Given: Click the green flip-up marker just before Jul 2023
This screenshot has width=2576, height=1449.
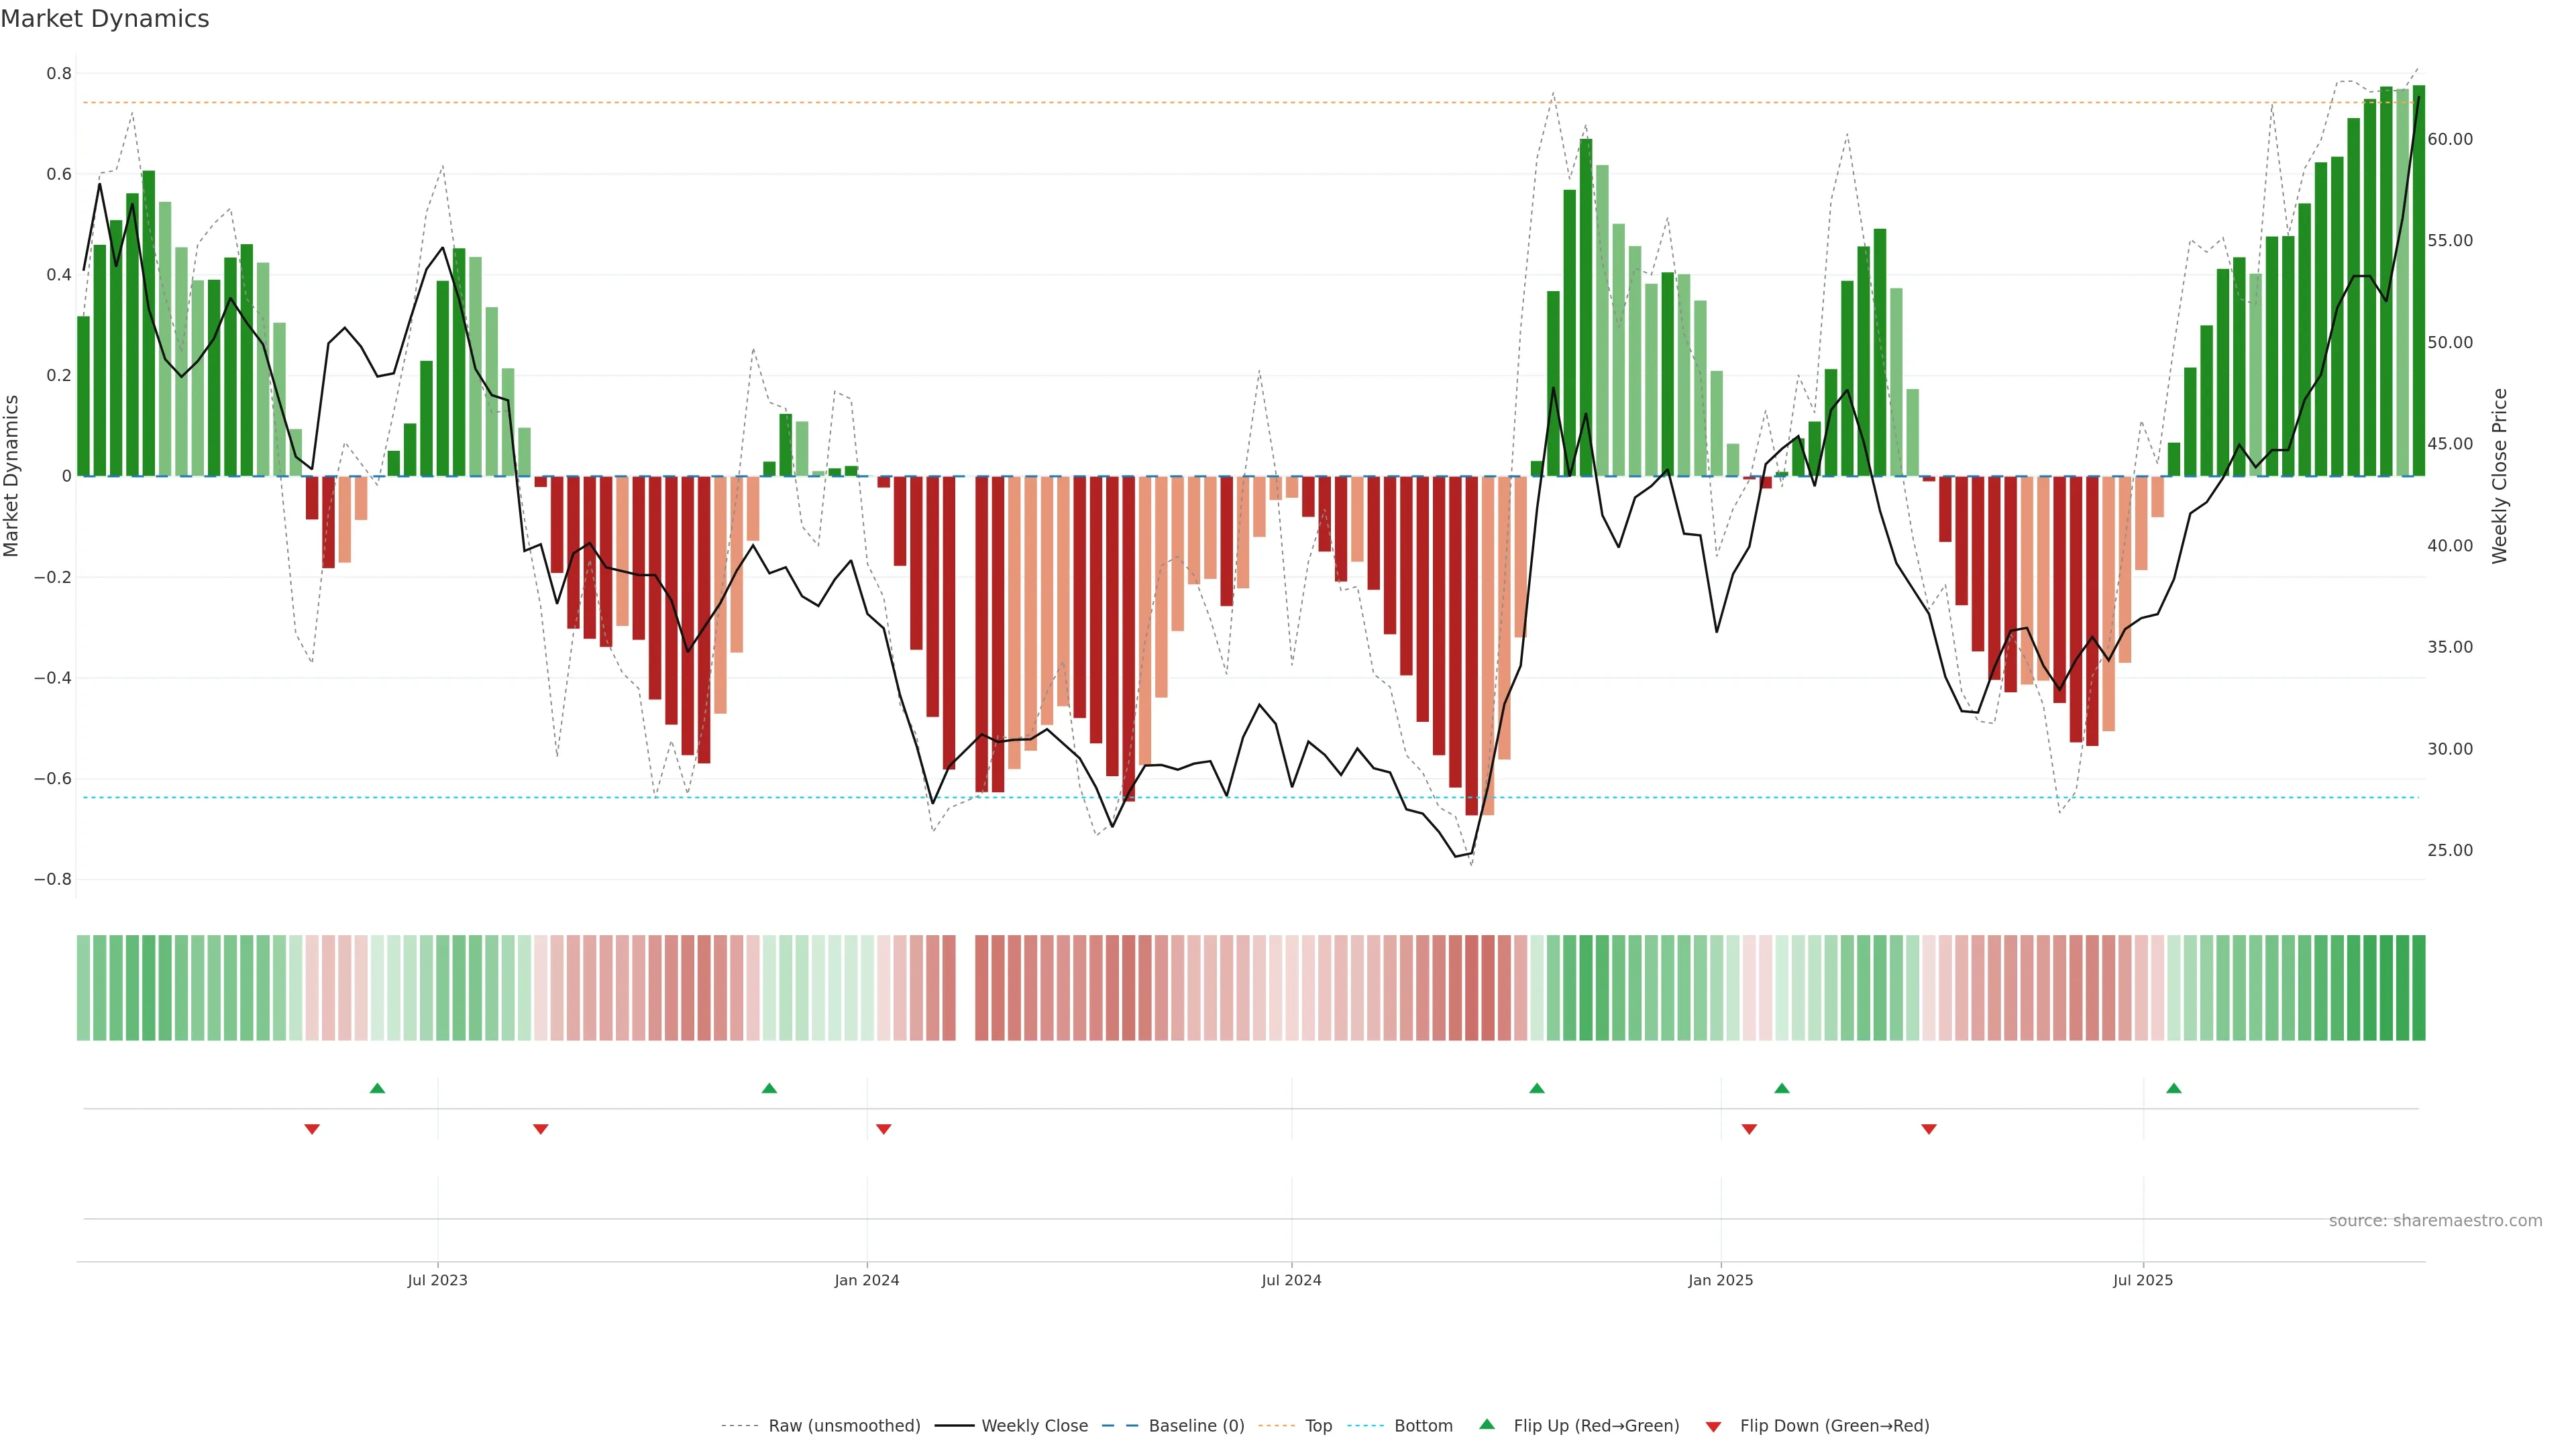Looking at the screenshot, I should [377, 1088].
